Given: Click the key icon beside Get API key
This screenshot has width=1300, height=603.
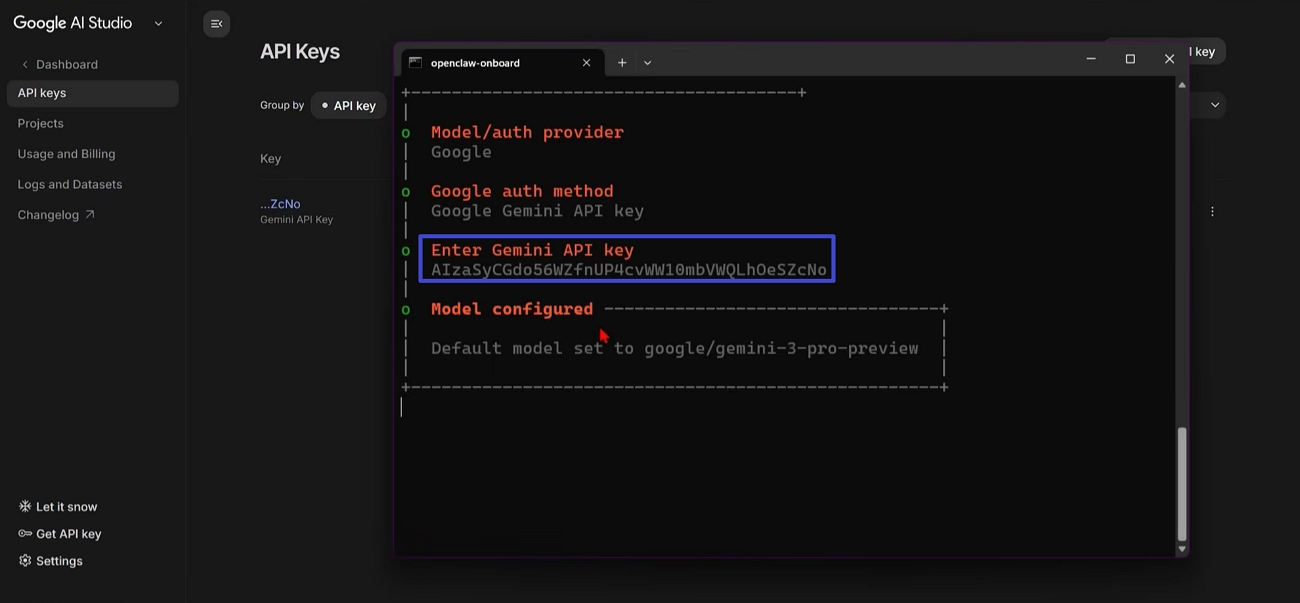Looking at the screenshot, I should click(25, 534).
